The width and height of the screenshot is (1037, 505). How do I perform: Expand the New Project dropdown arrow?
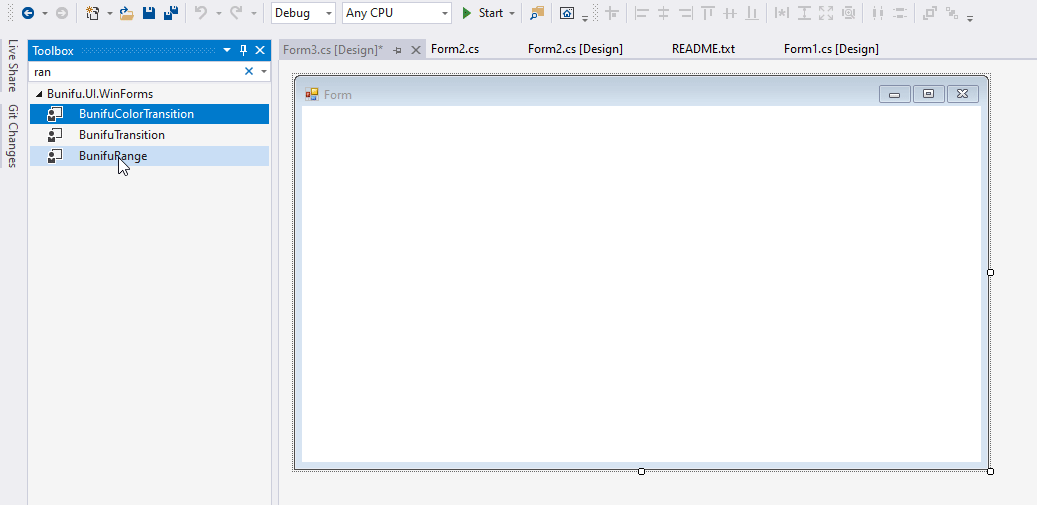pyautogui.click(x=110, y=13)
